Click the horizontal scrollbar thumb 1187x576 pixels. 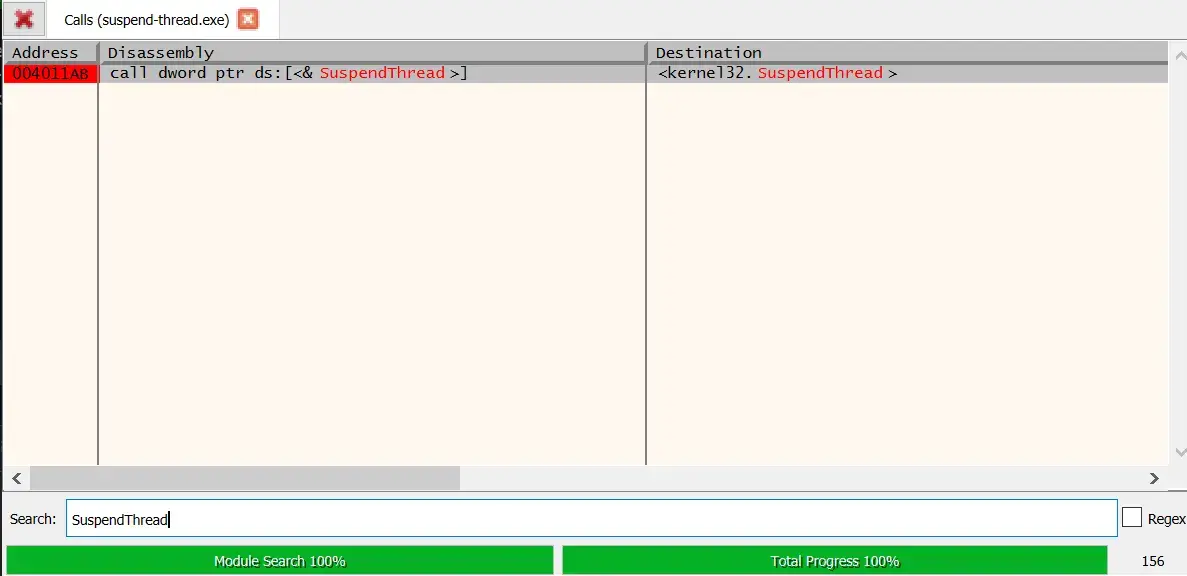(x=245, y=478)
